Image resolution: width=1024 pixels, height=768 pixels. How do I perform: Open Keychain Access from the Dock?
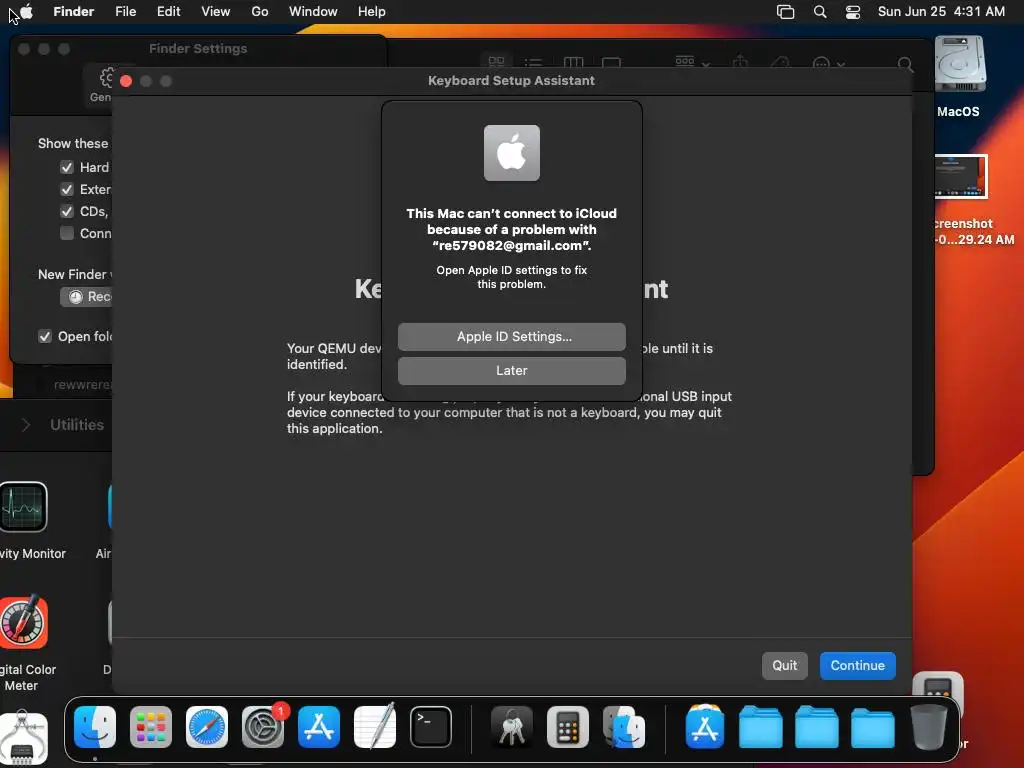click(x=512, y=727)
